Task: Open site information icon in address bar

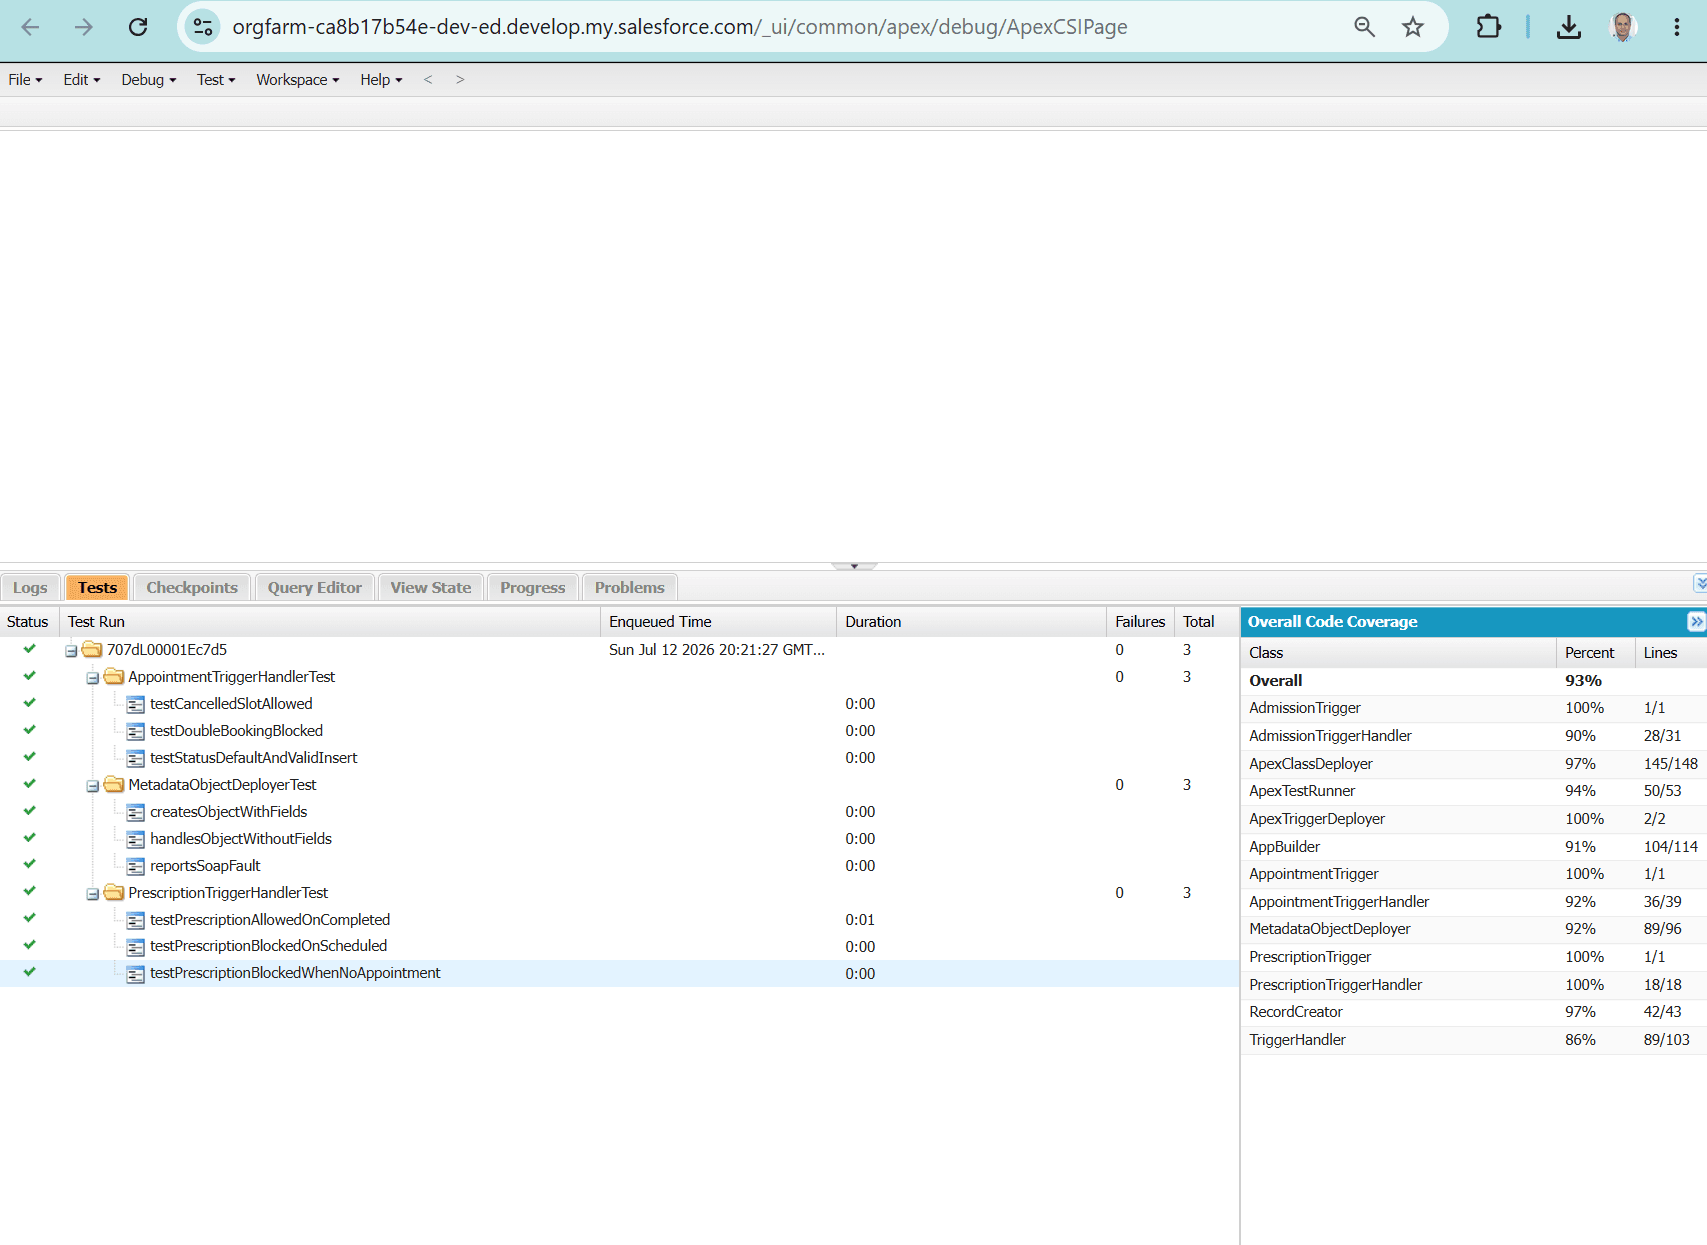Action: click(203, 27)
